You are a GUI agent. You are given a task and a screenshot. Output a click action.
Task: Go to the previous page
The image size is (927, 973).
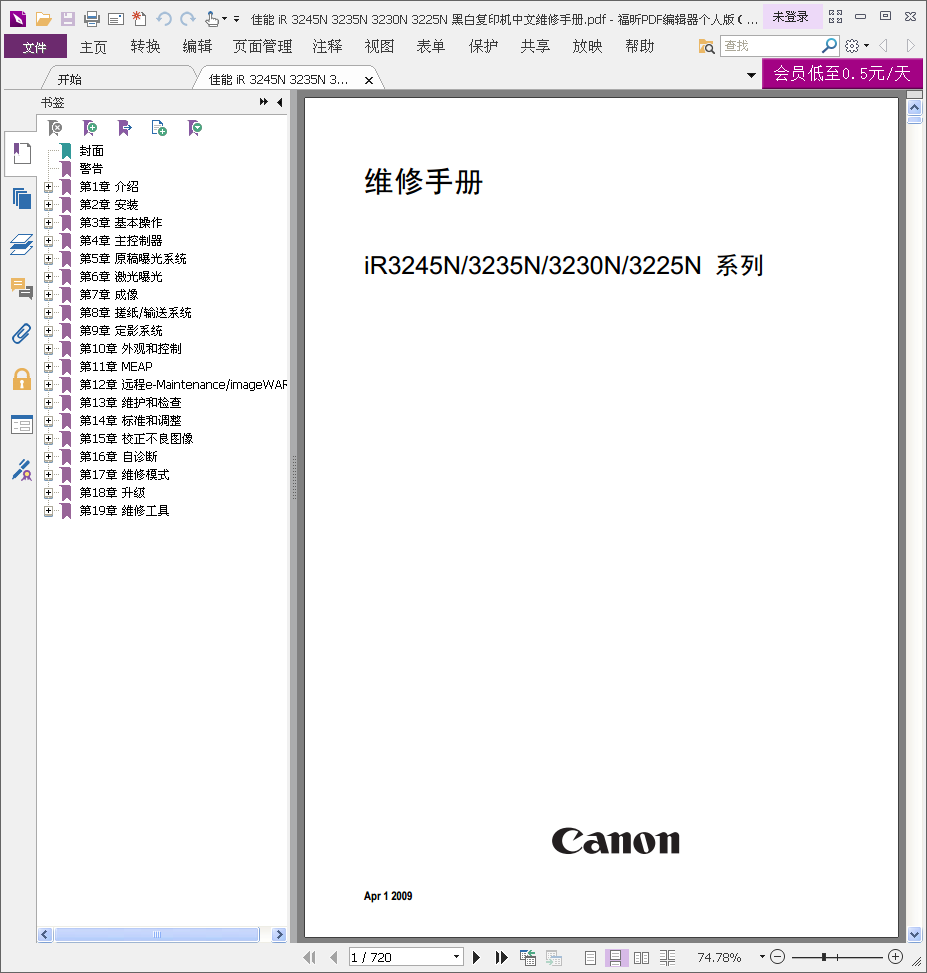(x=334, y=957)
